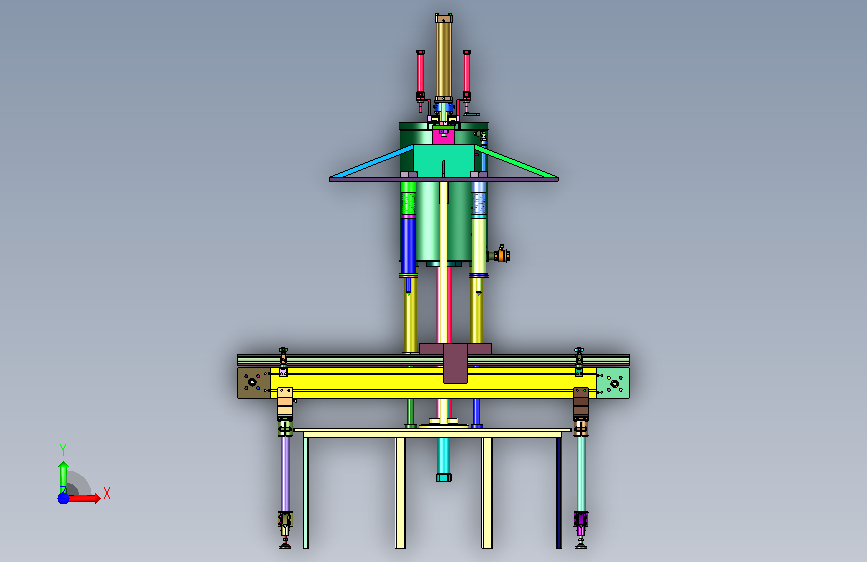Select the purple support leg on the left
Image resolution: width=867 pixels, height=562 pixels.
285,474
